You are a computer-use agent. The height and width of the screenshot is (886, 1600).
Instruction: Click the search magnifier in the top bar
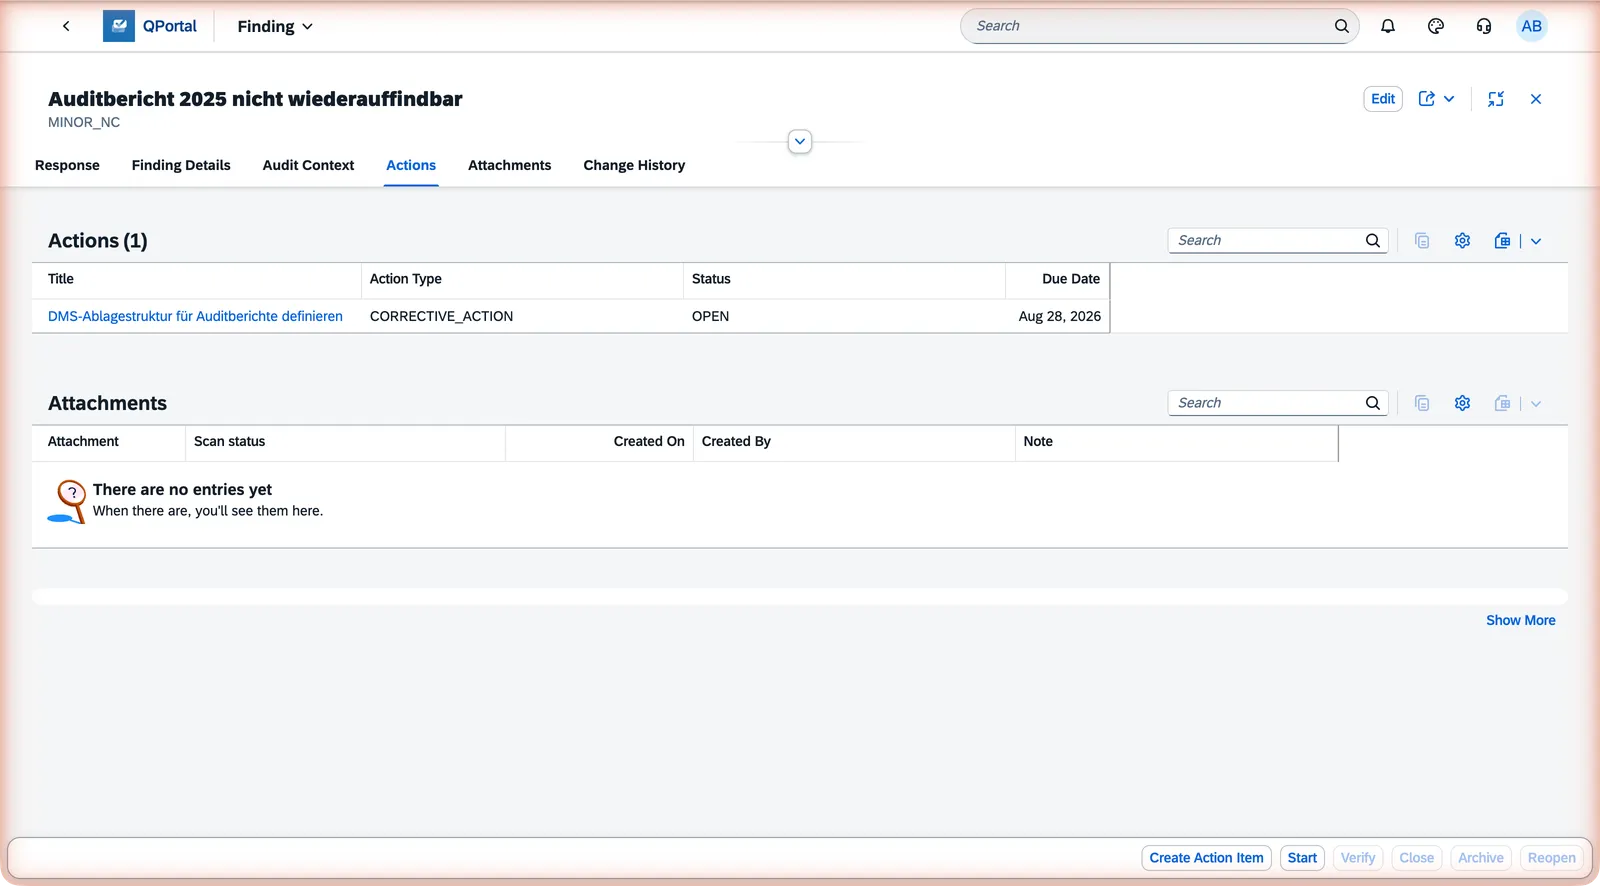pos(1342,26)
